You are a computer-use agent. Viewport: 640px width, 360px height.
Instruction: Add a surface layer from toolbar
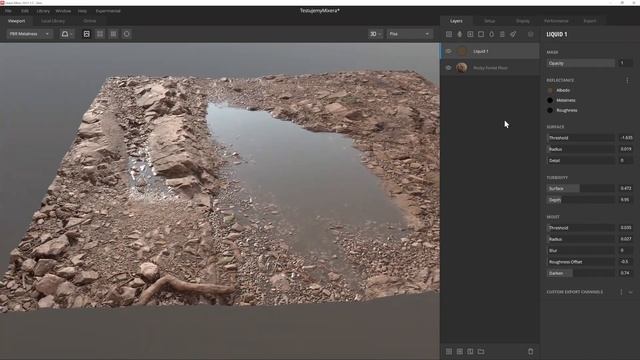pyautogui.click(x=449, y=34)
